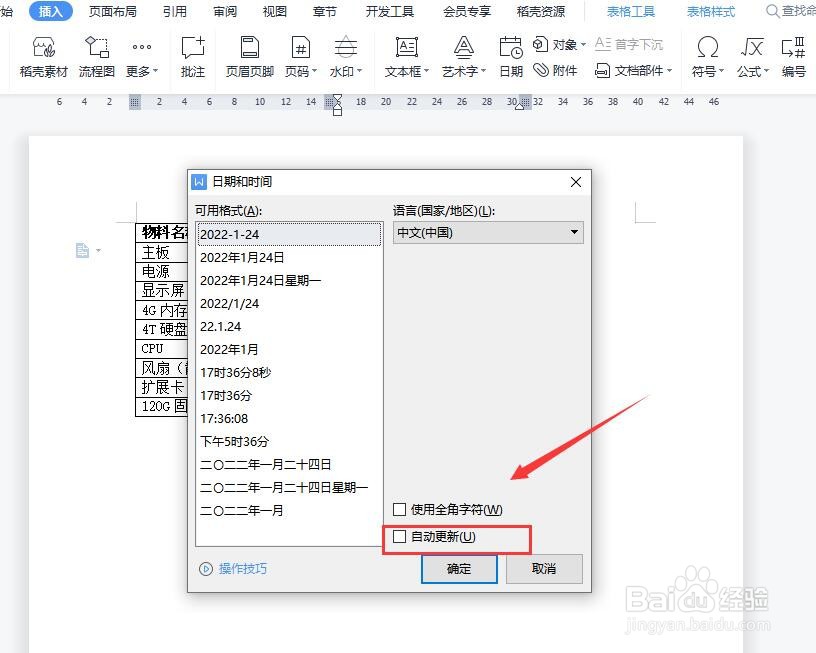816x653 pixels.
Task: Open the 语言 country/region dropdown
Action: (x=573, y=232)
